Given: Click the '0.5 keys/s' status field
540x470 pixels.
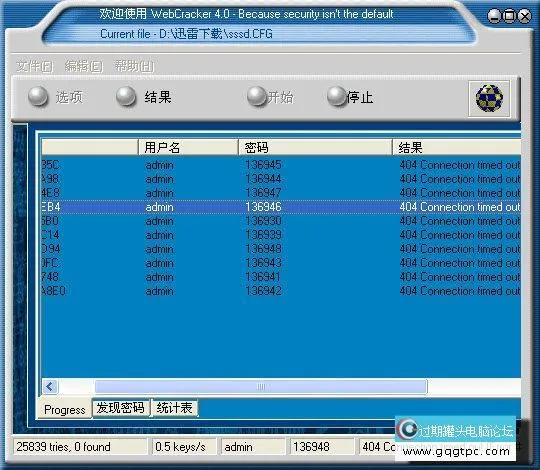Looking at the screenshot, I should [x=184, y=447].
